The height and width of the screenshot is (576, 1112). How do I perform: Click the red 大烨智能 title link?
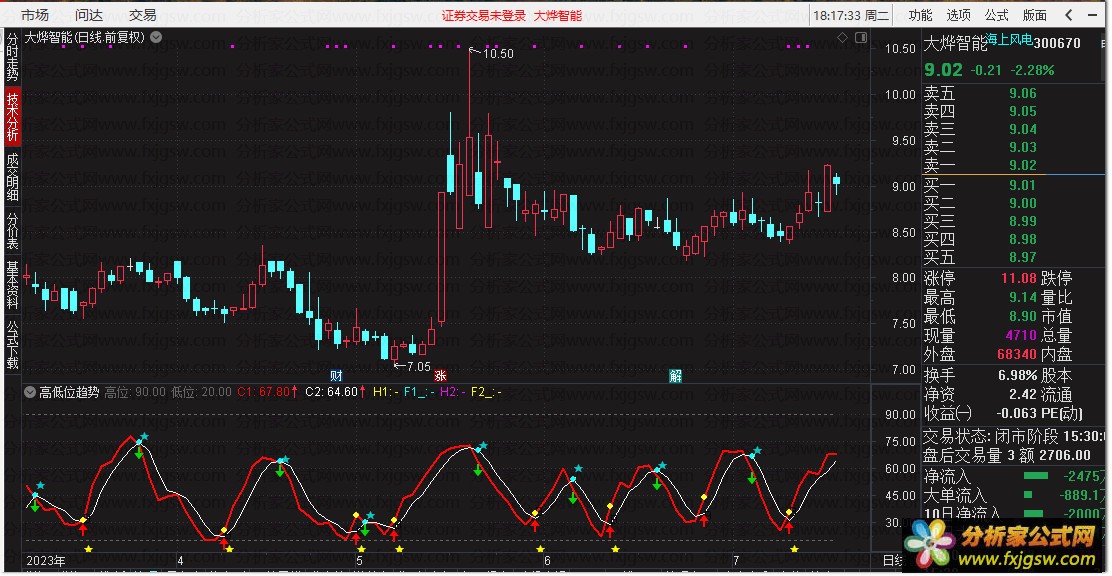click(558, 16)
